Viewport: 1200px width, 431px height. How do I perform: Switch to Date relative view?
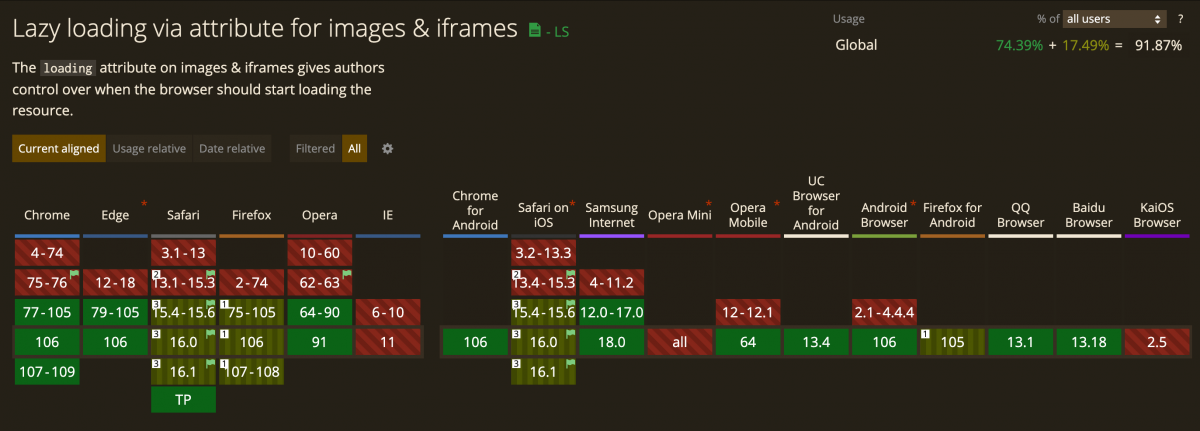232,149
